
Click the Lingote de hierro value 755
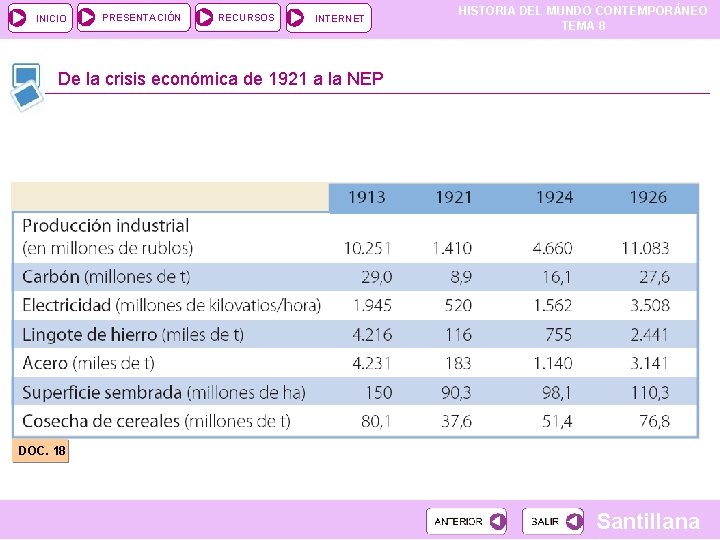click(x=558, y=335)
